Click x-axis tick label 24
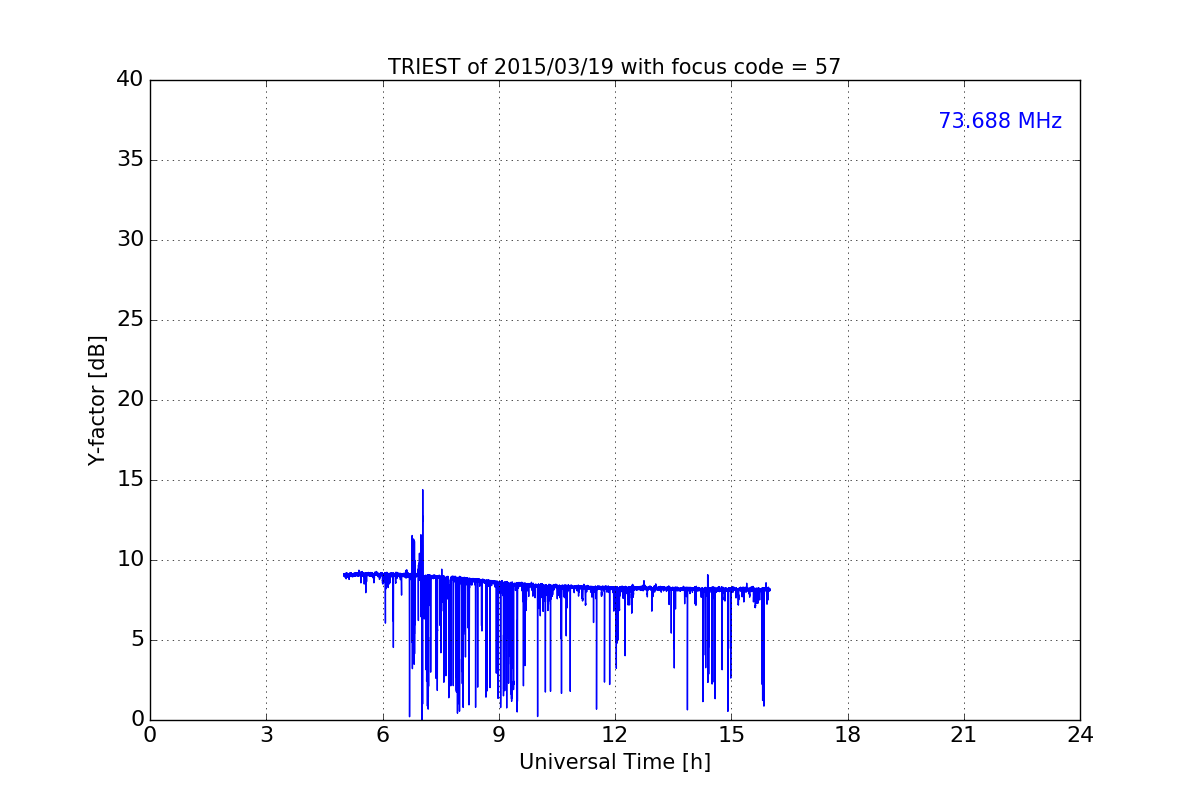 (x=1080, y=735)
